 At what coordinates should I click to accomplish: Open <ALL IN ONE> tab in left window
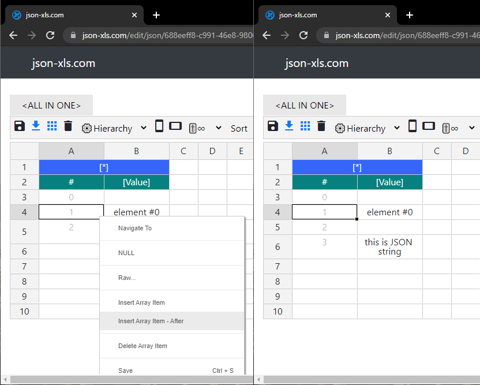[x=51, y=105]
